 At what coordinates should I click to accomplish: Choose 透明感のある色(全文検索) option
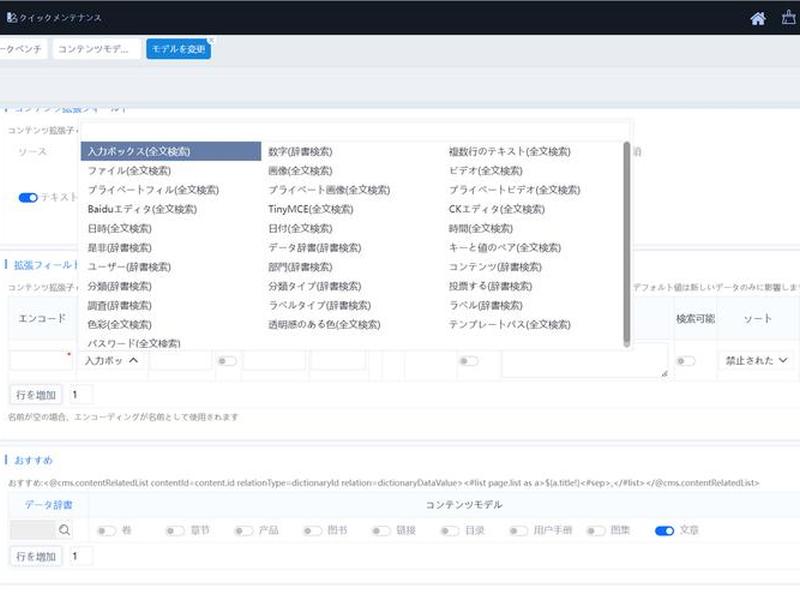[x=324, y=324]
